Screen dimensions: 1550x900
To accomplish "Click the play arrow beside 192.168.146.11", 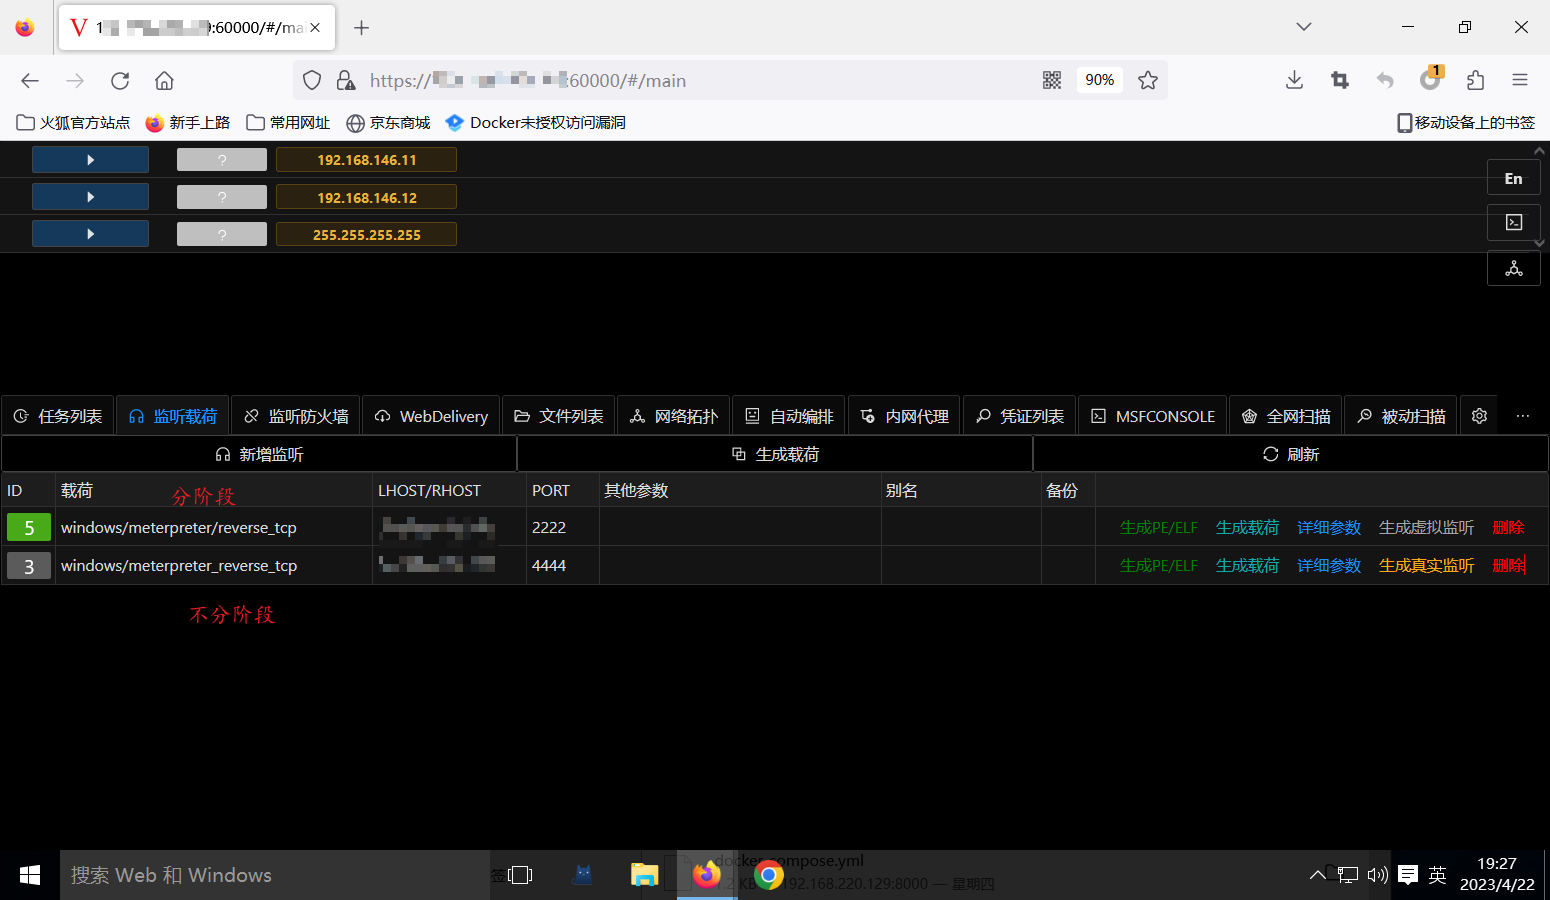I will pos(90,159).
